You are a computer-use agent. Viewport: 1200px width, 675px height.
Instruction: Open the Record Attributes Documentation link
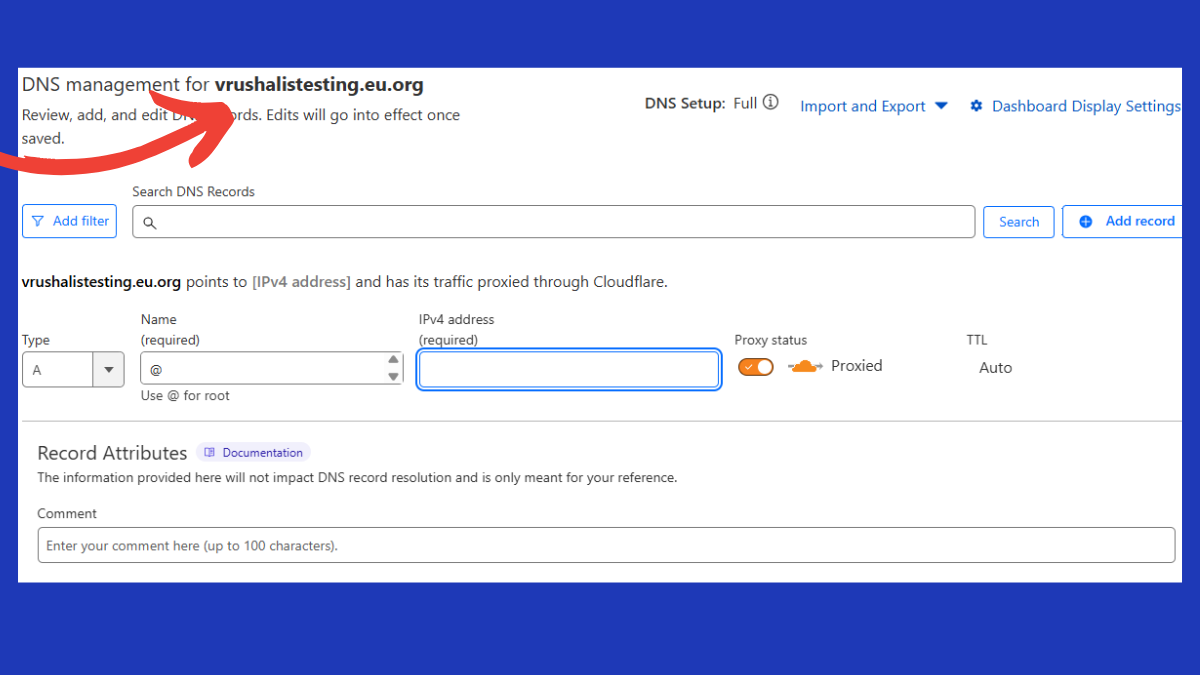[x=253, y=452]
